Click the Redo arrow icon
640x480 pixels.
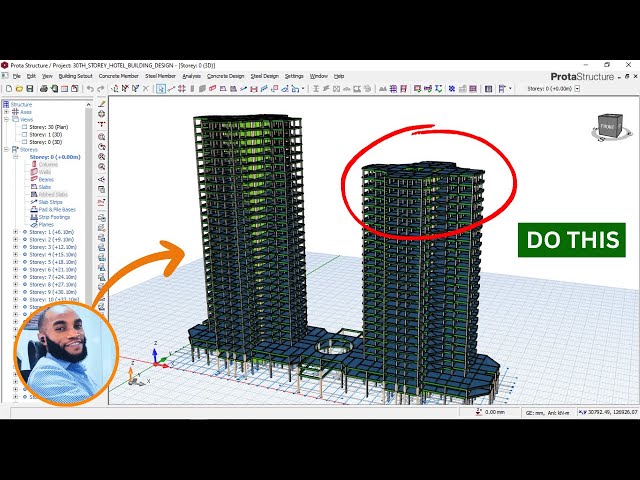(100, 89)
